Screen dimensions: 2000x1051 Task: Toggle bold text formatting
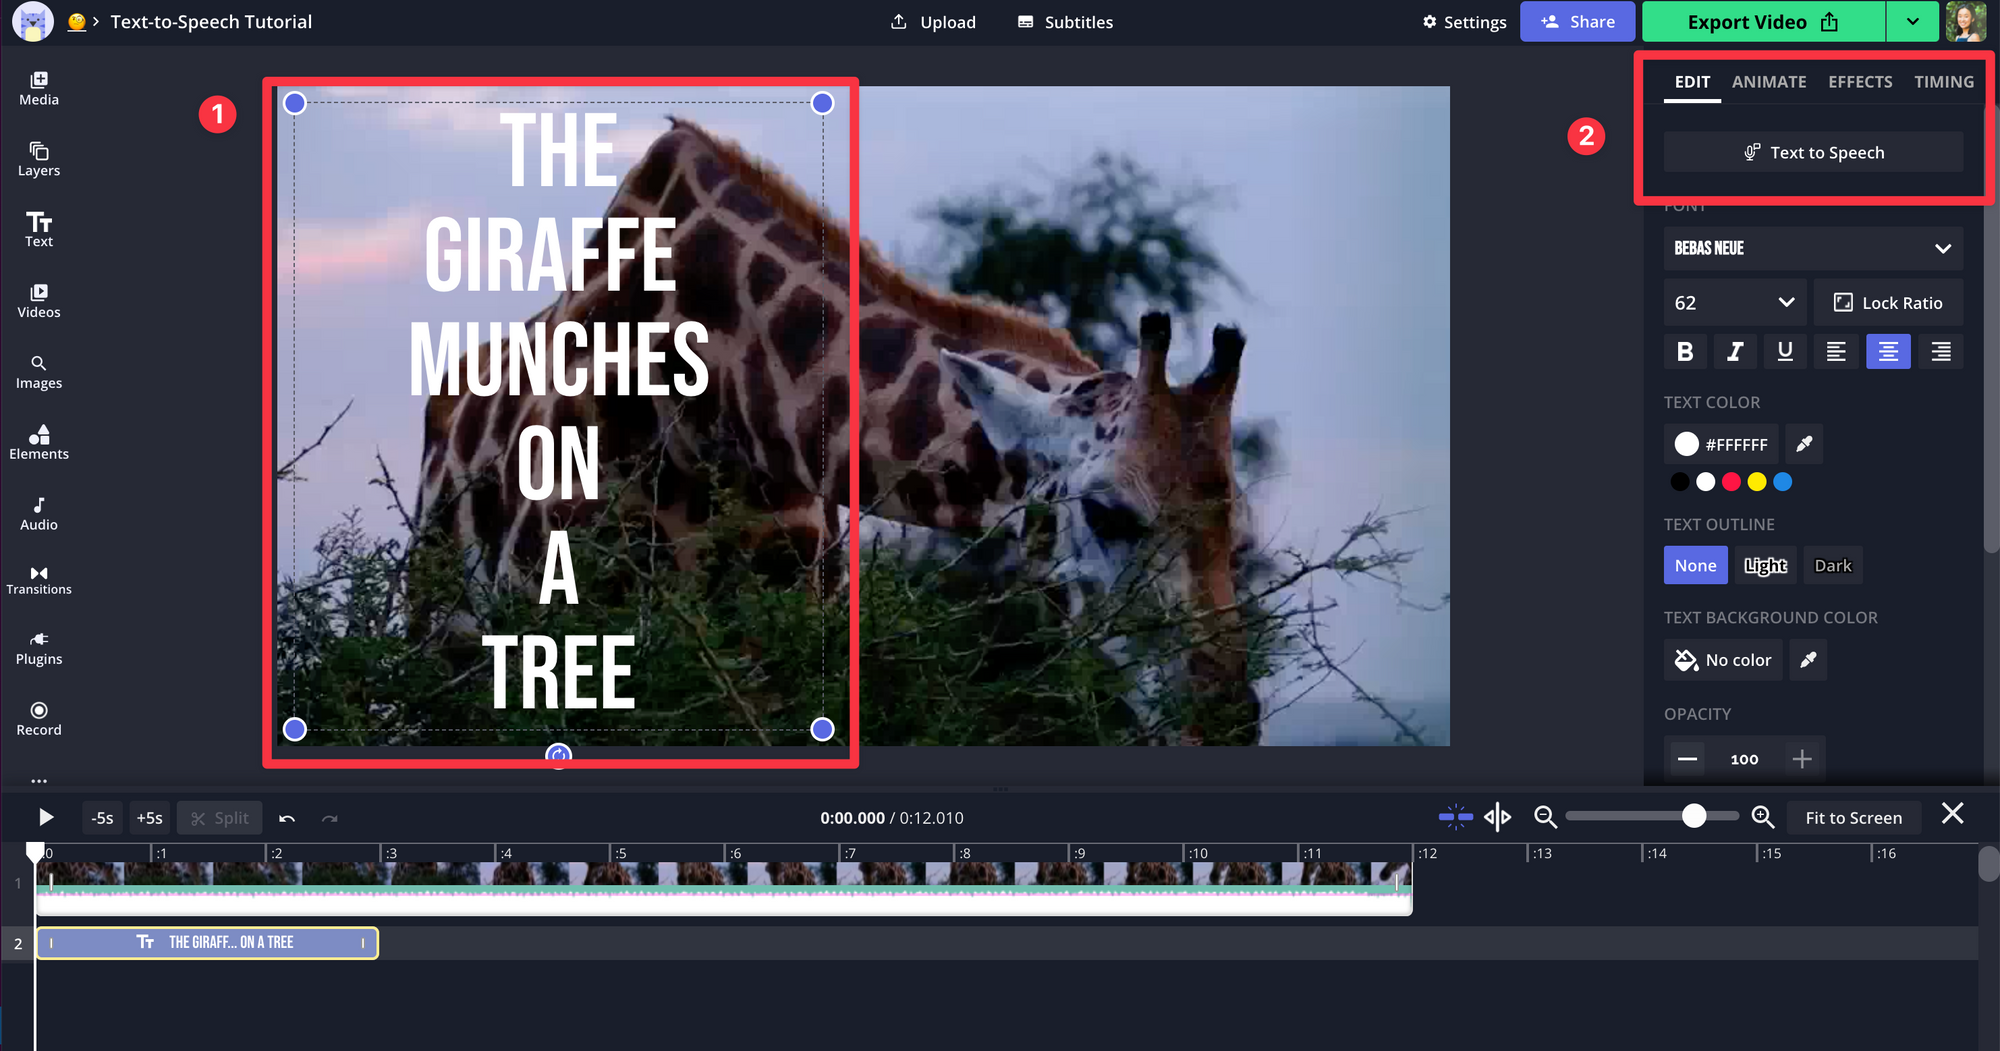click(x=1685, y=351)
